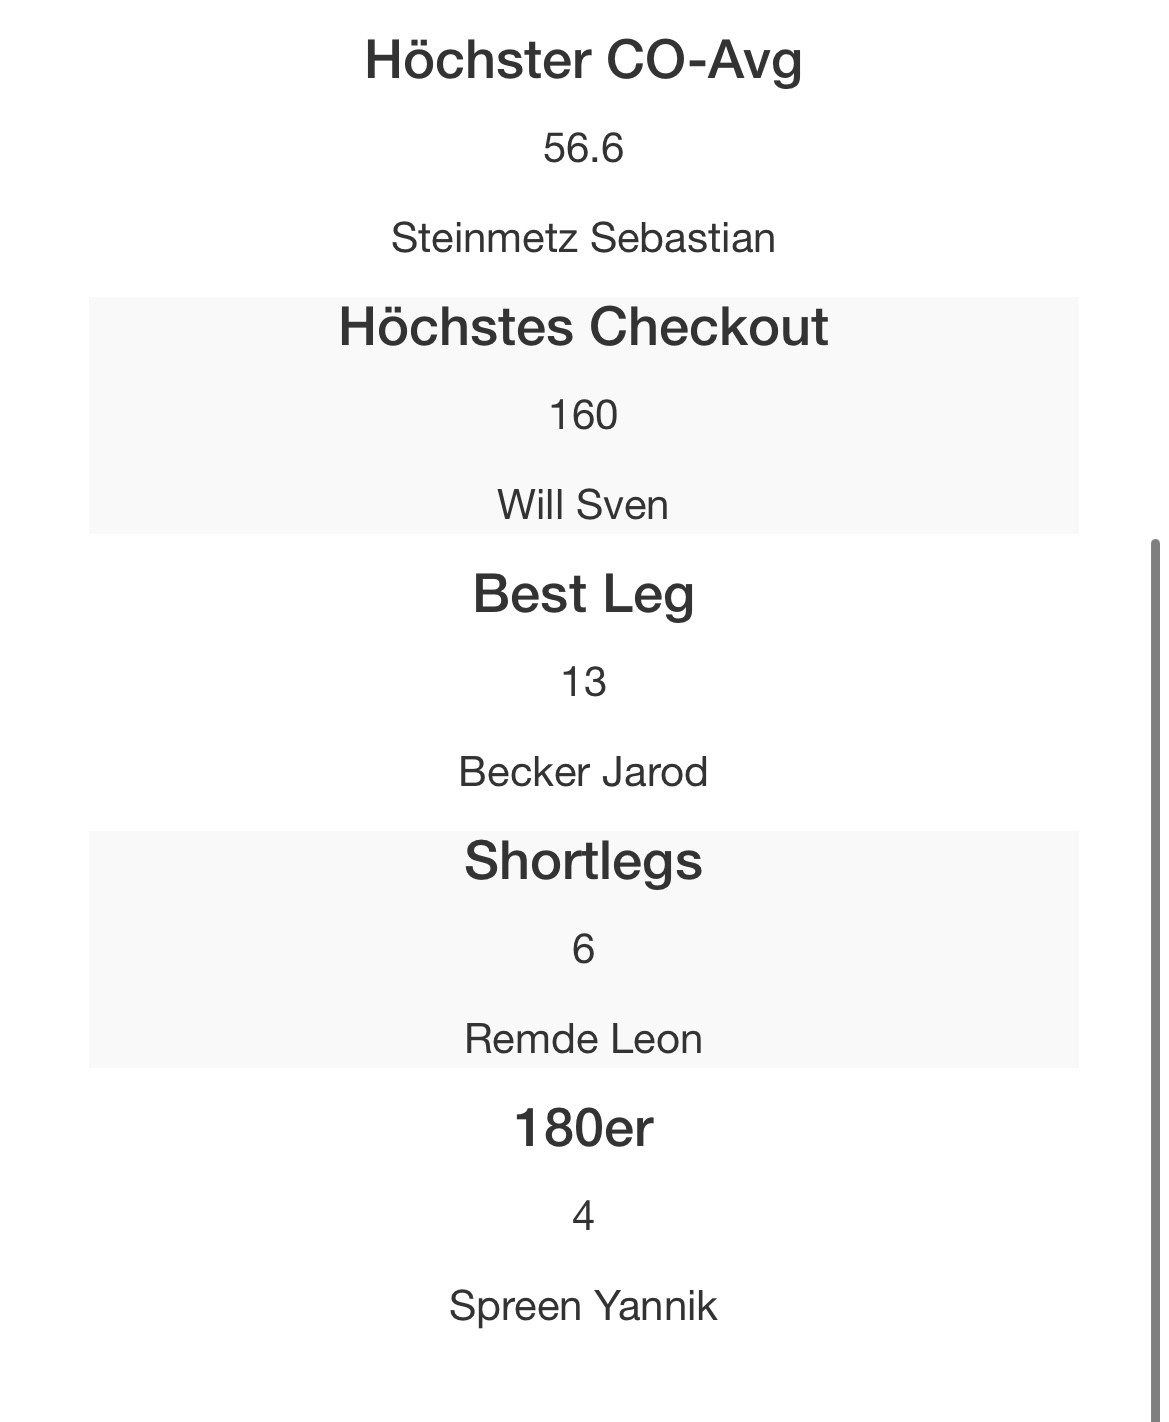Screen dimensions: 1169x1422
Task: Click the Best Leg heading
Action: [x=583, y=594]
